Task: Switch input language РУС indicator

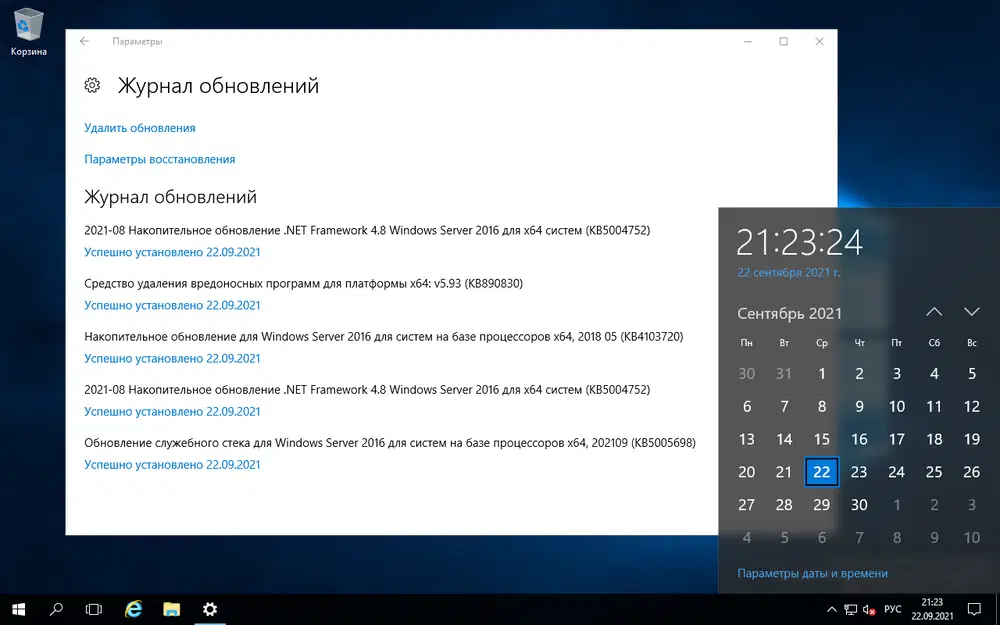Action: 893,610
